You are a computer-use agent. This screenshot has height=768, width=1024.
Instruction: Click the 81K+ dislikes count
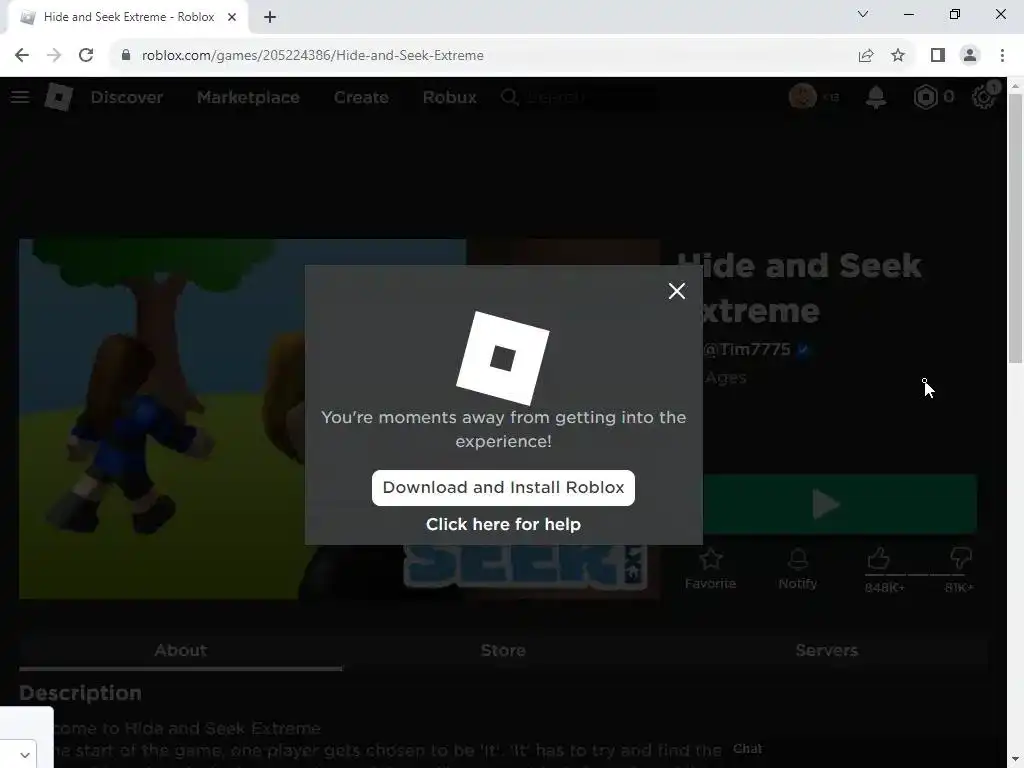[x=959, y=588]
